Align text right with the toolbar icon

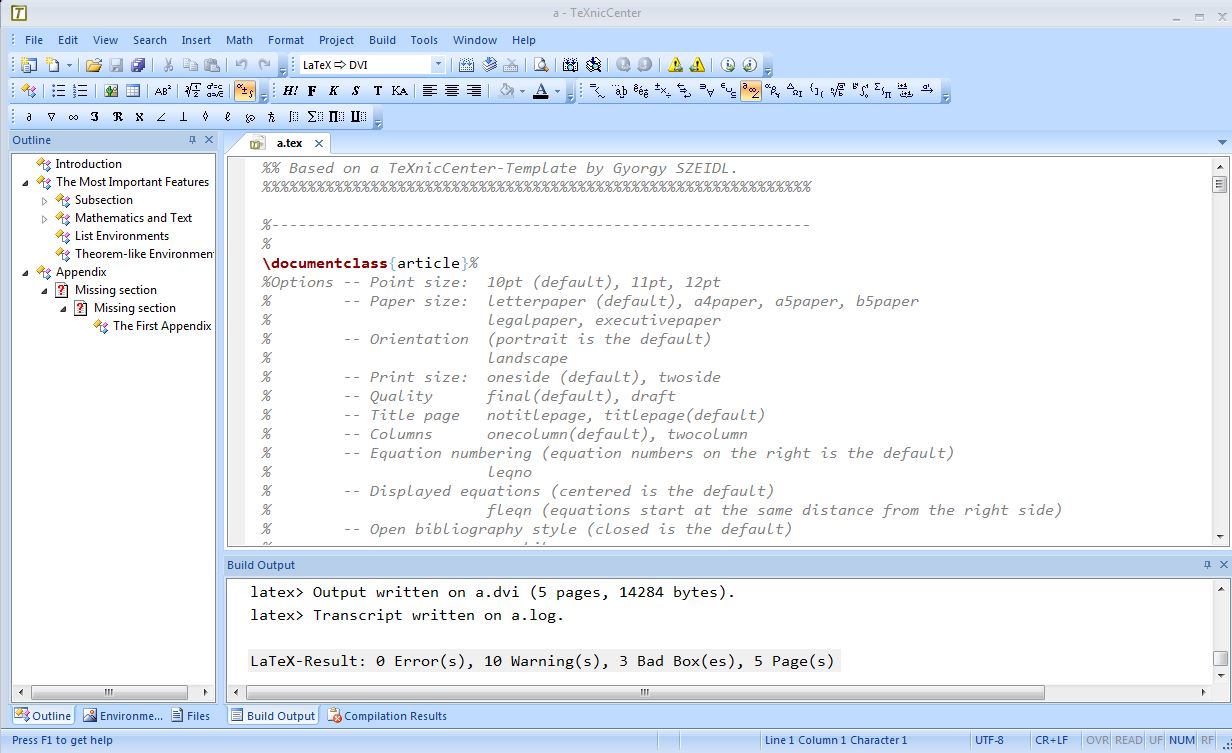click(473, 91)
